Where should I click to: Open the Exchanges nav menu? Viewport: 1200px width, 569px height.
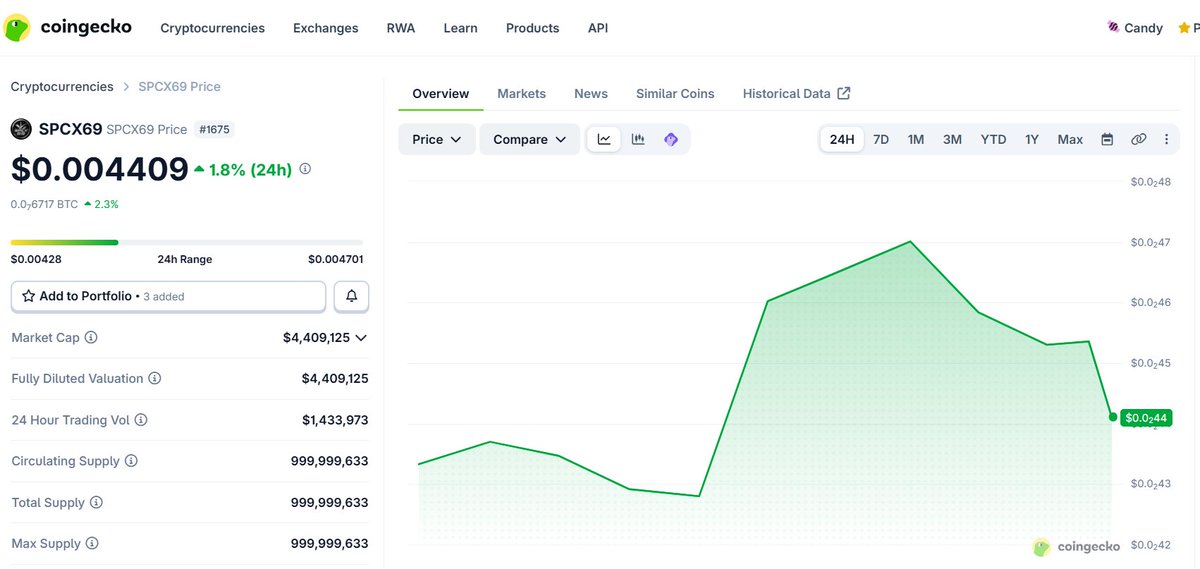[326, 28]
